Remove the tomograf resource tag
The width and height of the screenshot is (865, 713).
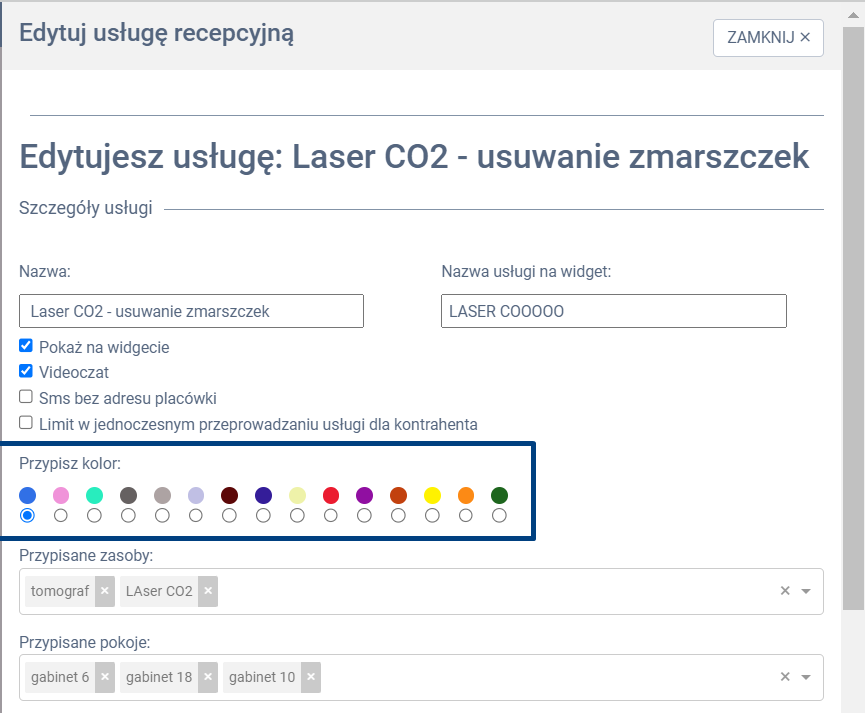pyautogui.click(x=105, y=591)
